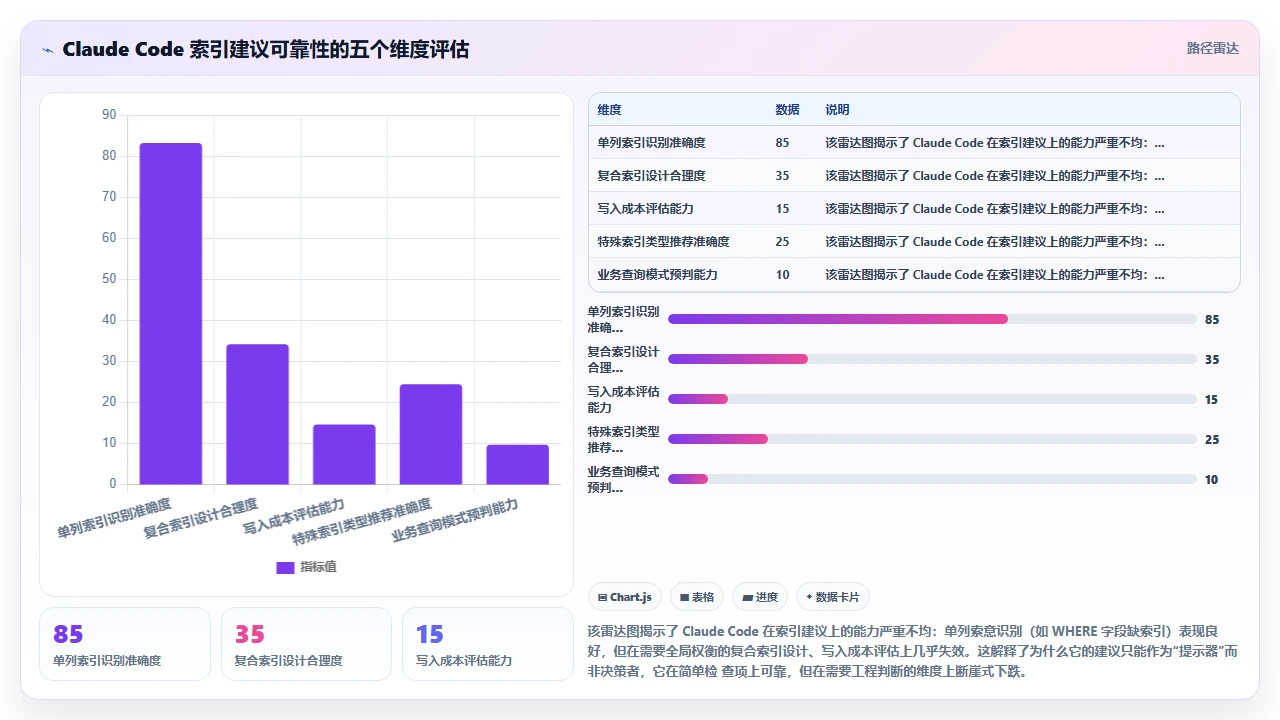
Task: Click the value 10 in the table
Action: tap(782, 275)
